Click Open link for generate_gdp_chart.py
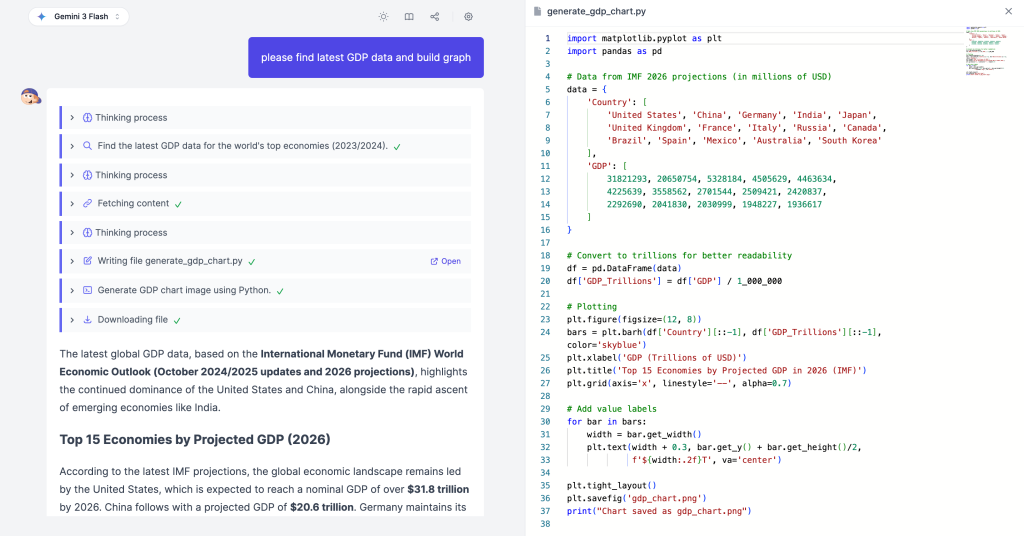1024x536 pixels. point(446,262)
